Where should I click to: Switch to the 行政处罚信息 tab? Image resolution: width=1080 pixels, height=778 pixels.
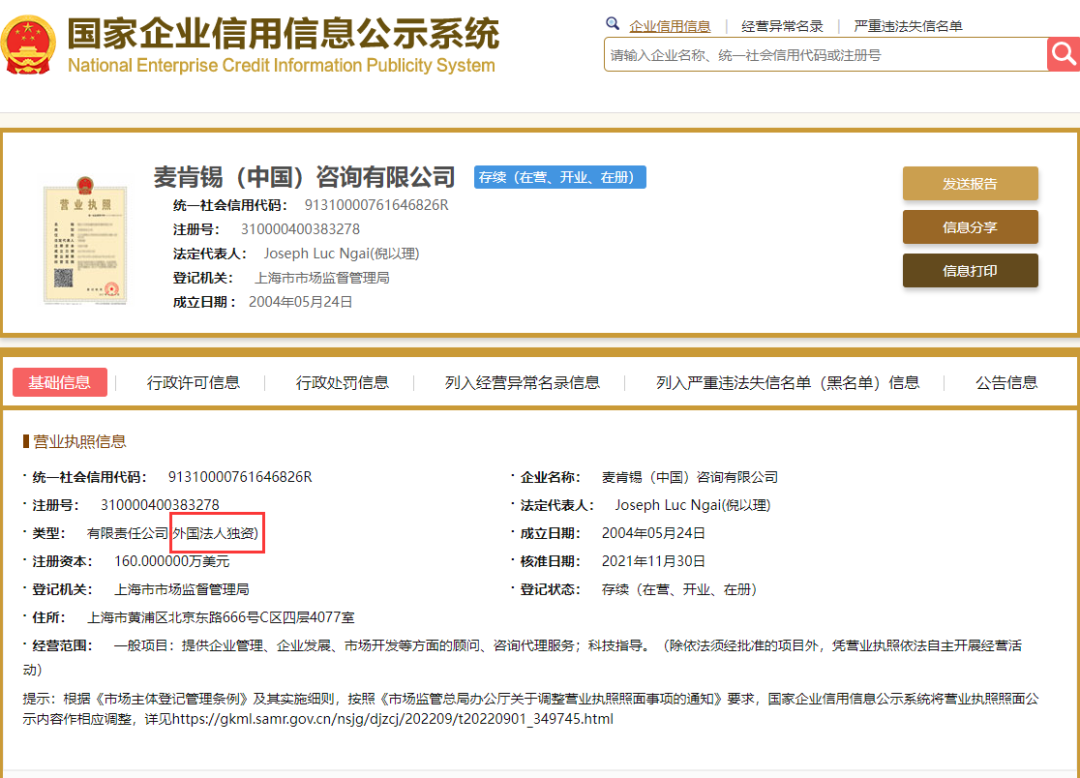click(x=342, y=383)
